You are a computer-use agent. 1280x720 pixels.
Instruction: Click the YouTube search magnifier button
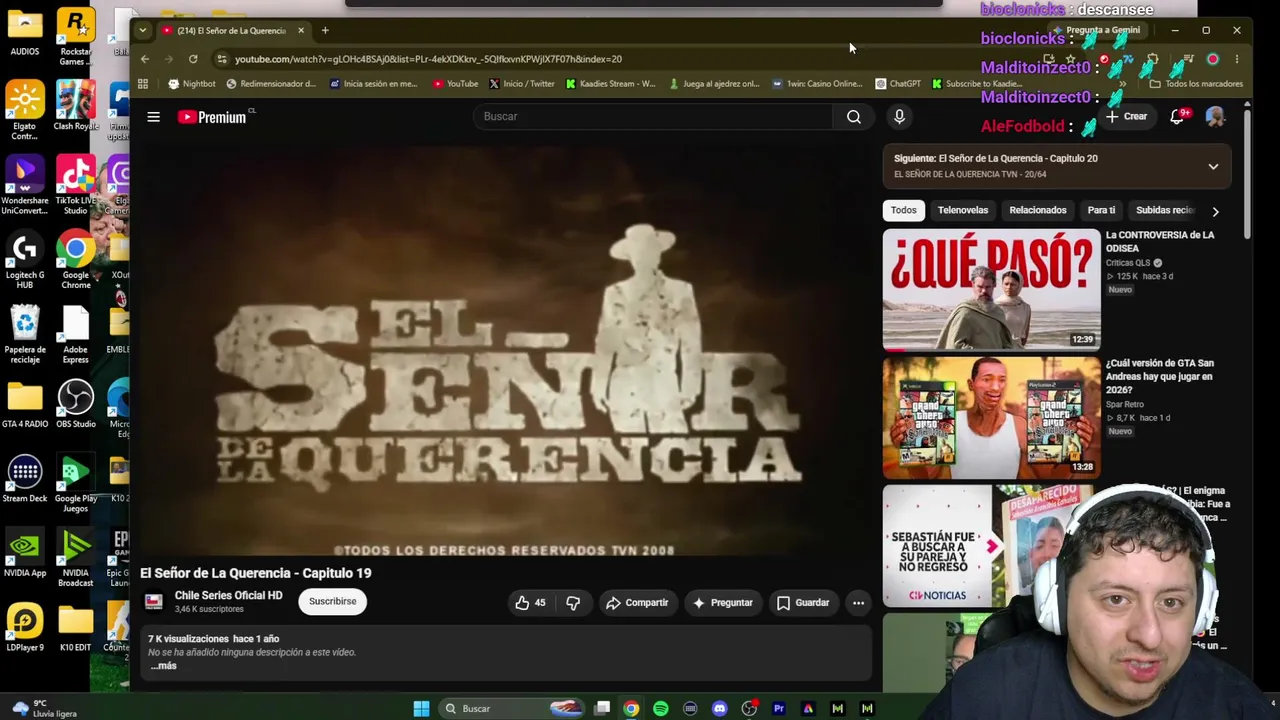[x=853, y=117]
